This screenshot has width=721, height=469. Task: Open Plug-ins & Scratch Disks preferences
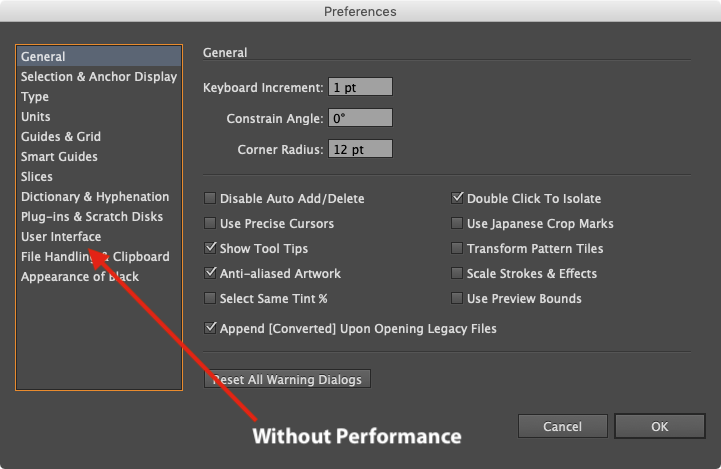point(92,217)
